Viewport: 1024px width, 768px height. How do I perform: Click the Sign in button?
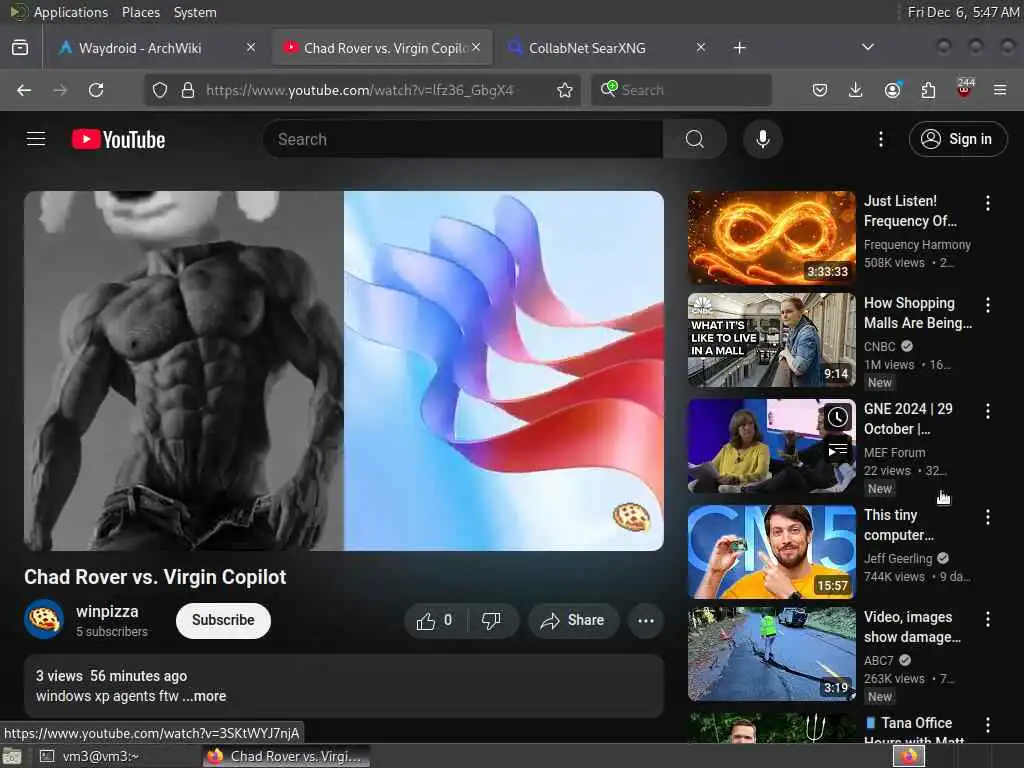pos(958,139)
